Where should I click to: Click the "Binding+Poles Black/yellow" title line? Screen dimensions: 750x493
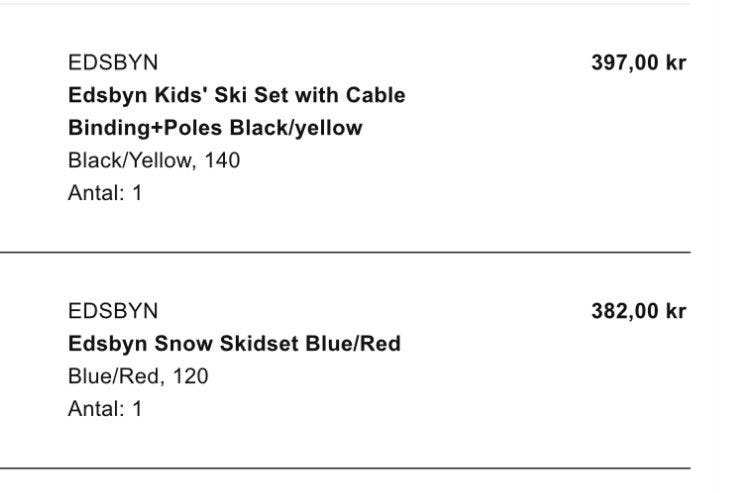coord(215,128)
